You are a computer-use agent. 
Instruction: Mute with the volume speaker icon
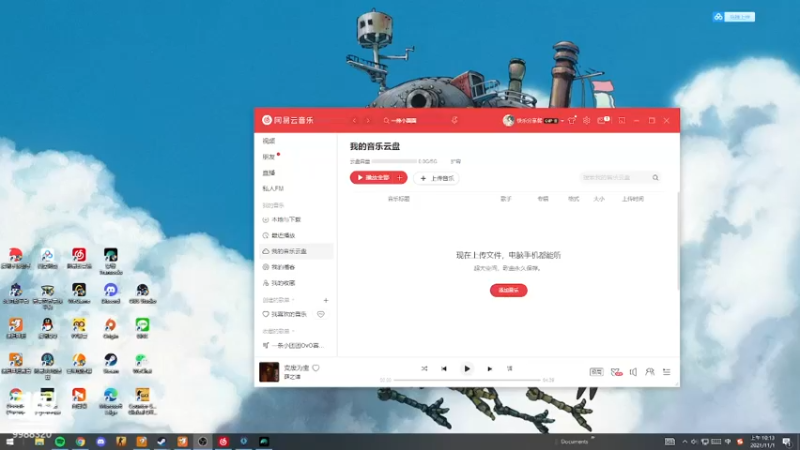pos(633,372)
